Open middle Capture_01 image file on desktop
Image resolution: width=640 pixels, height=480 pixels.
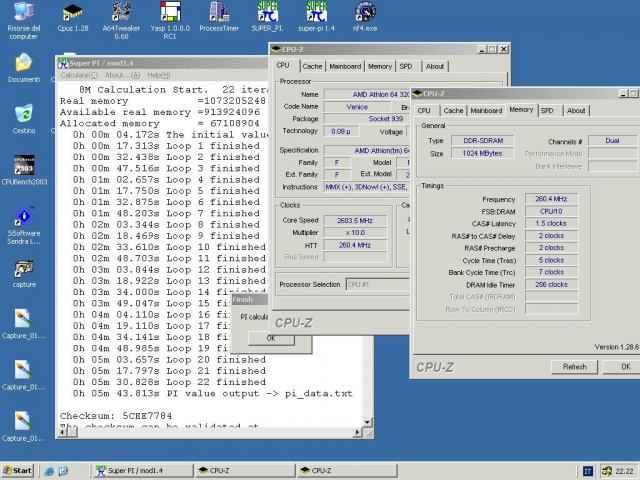[23, 376]
